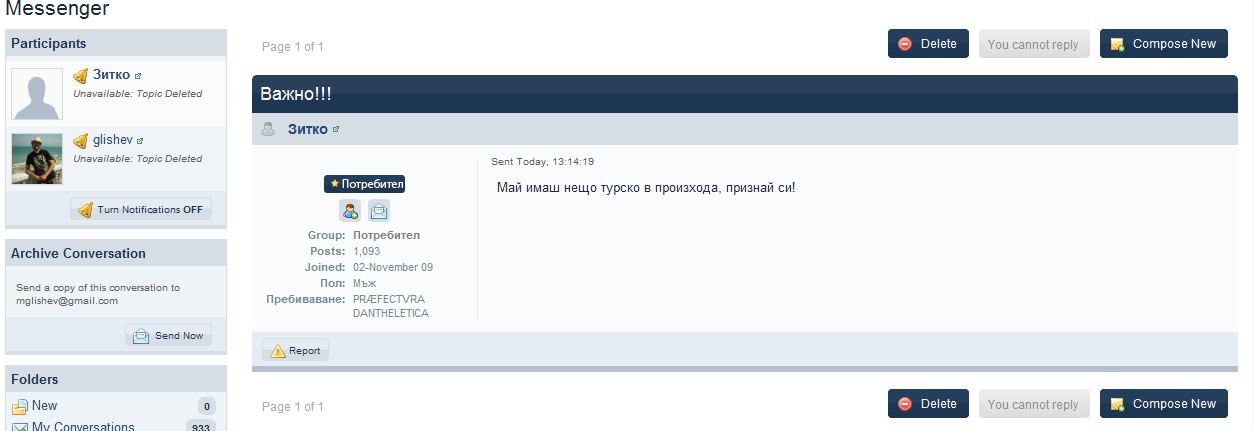Screen dimensions: 1254x431
Task: Click the bell icon next to glishev participant
Action: [x=81, y=141]
